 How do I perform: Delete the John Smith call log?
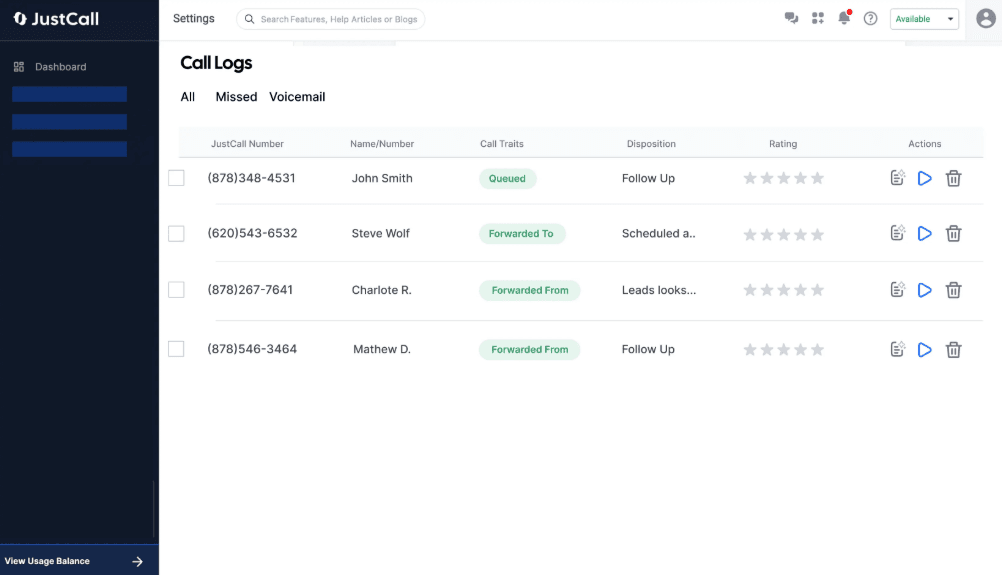pyautogui.click(x=953, y=178)
